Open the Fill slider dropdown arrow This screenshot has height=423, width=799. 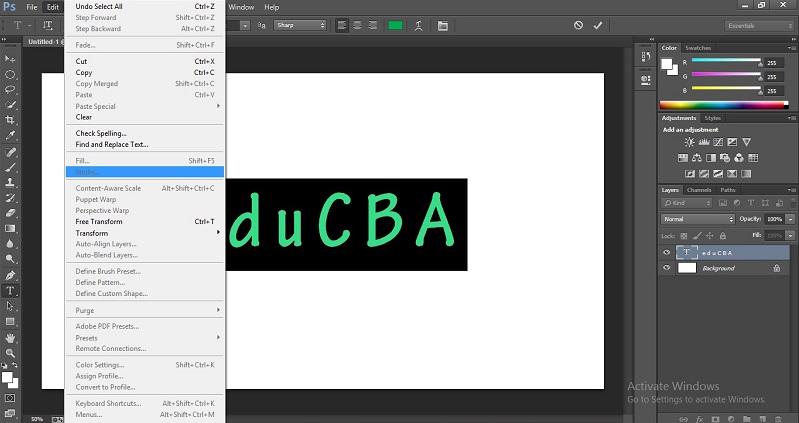(790, 236)
